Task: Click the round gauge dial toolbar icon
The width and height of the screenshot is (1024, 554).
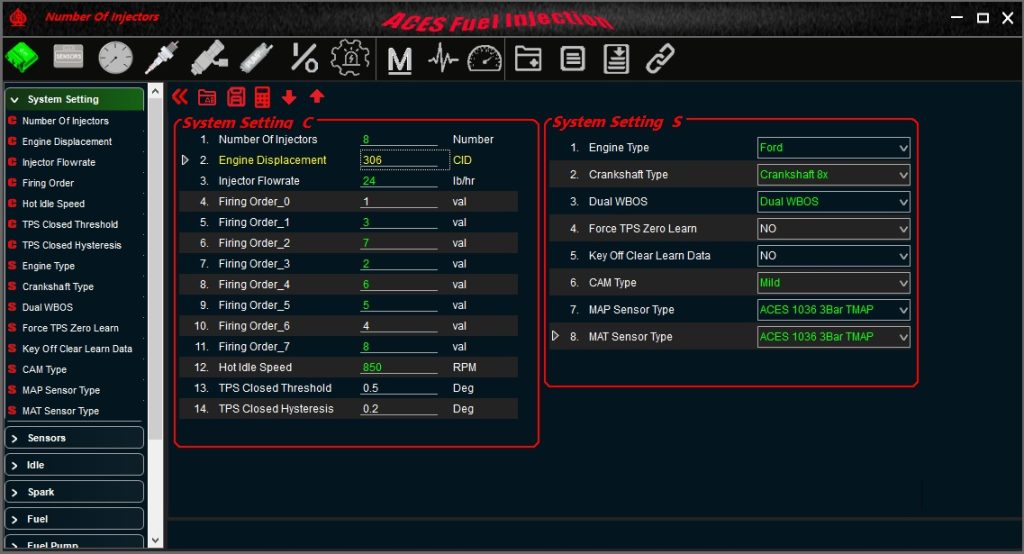Action: coord(116,57)
